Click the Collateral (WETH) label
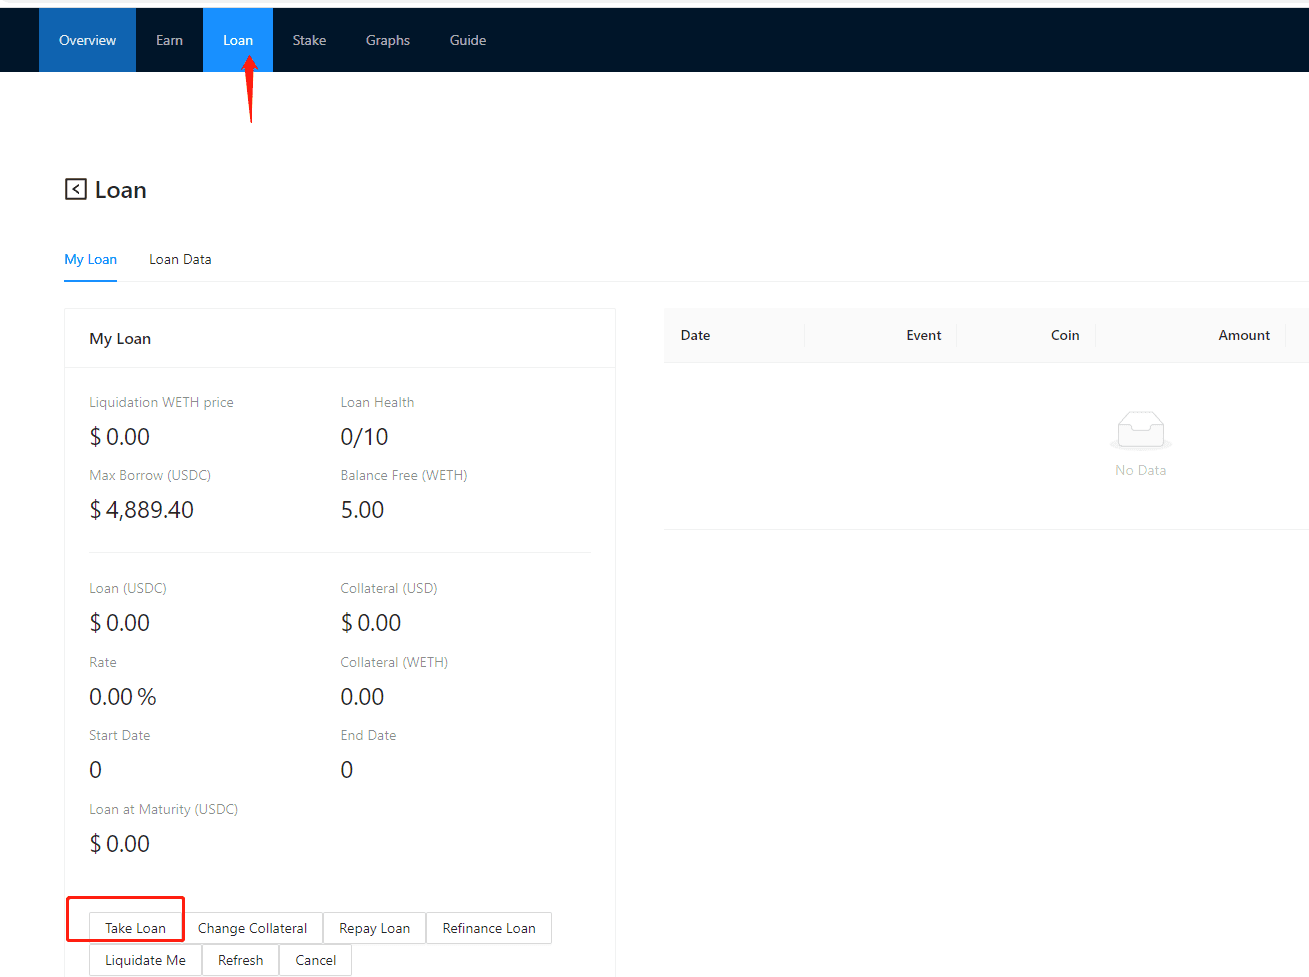This screenshot has height=977, width=1309. point(394,662)
